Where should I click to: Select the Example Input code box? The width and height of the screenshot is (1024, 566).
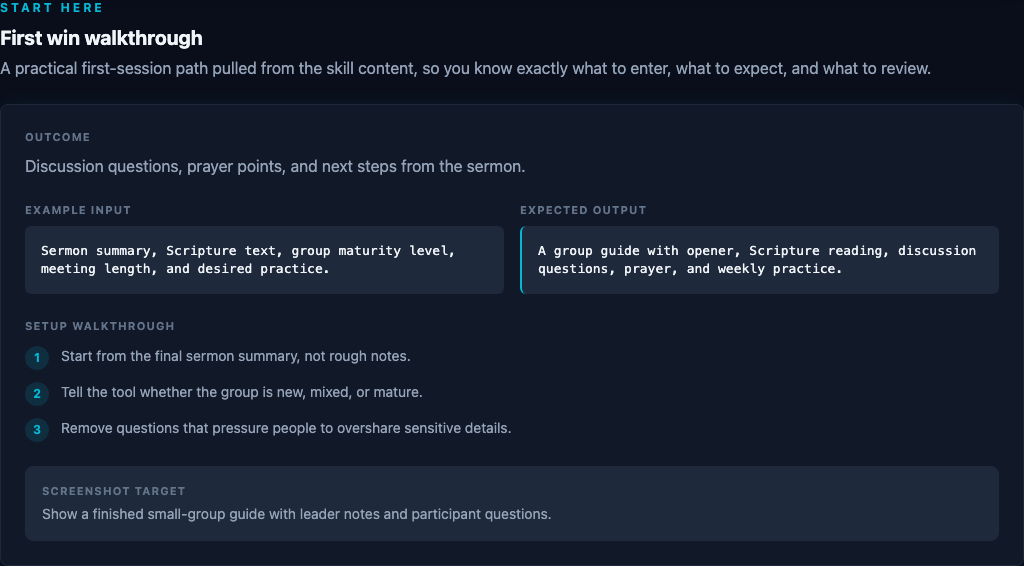pyautogui.click(x=264, y=260)
